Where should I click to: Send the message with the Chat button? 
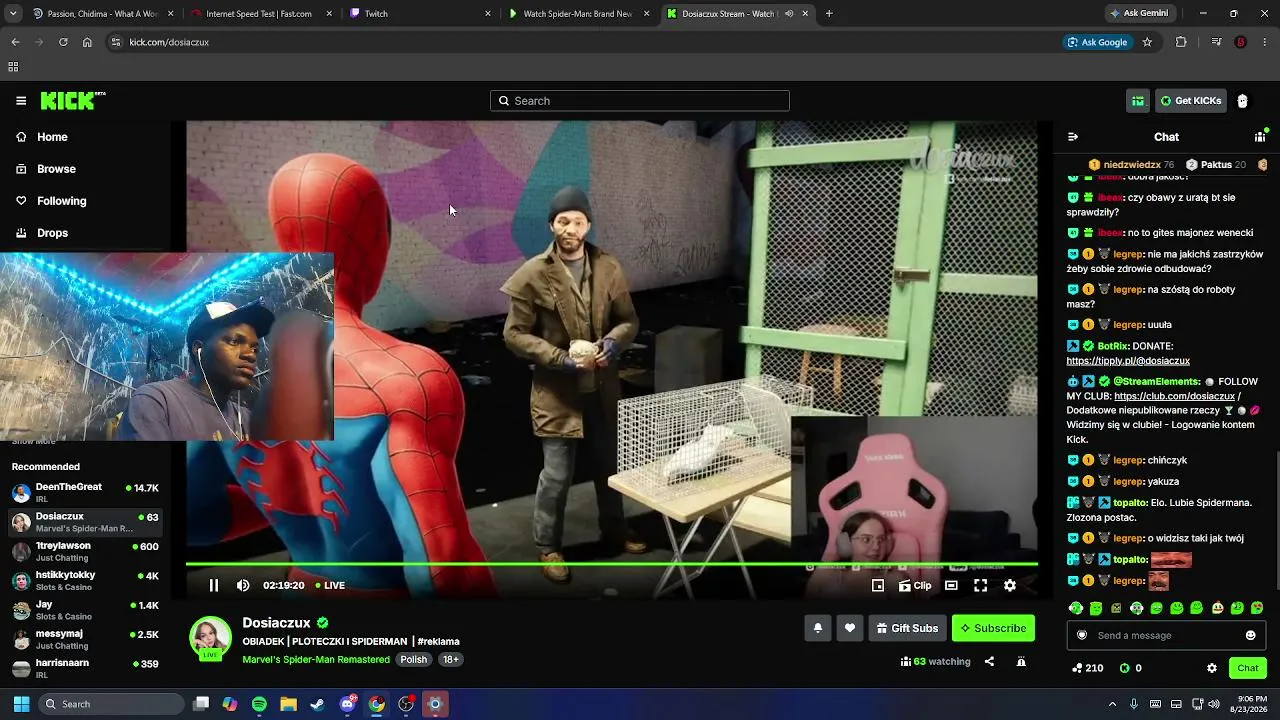click(1248, 668)
